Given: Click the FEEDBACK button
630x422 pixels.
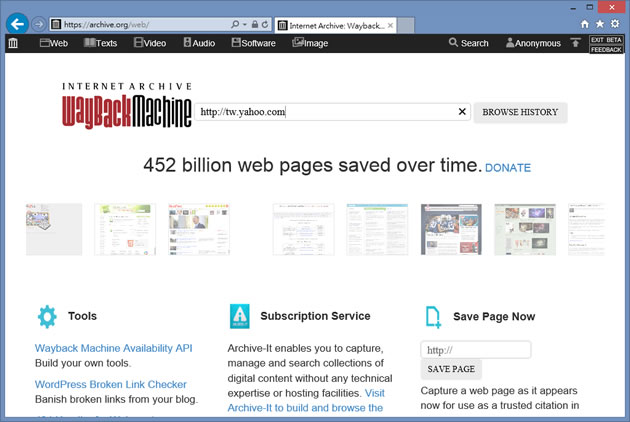Looking at the screenshot, I should pos(606,49).
